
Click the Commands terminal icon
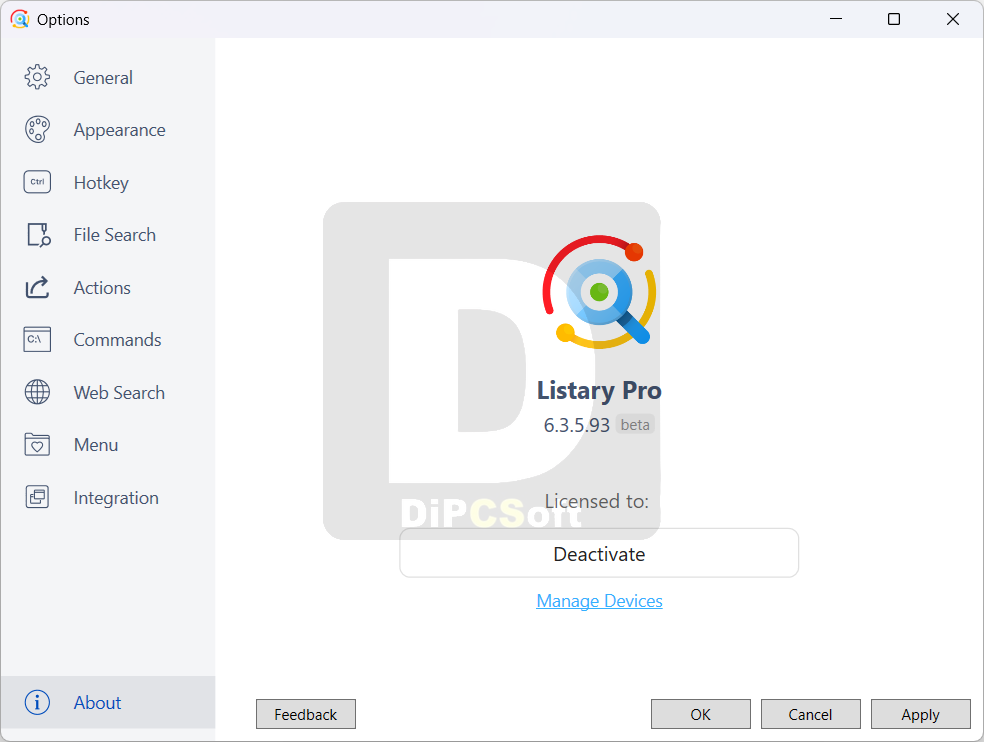(x=37, y=340)
